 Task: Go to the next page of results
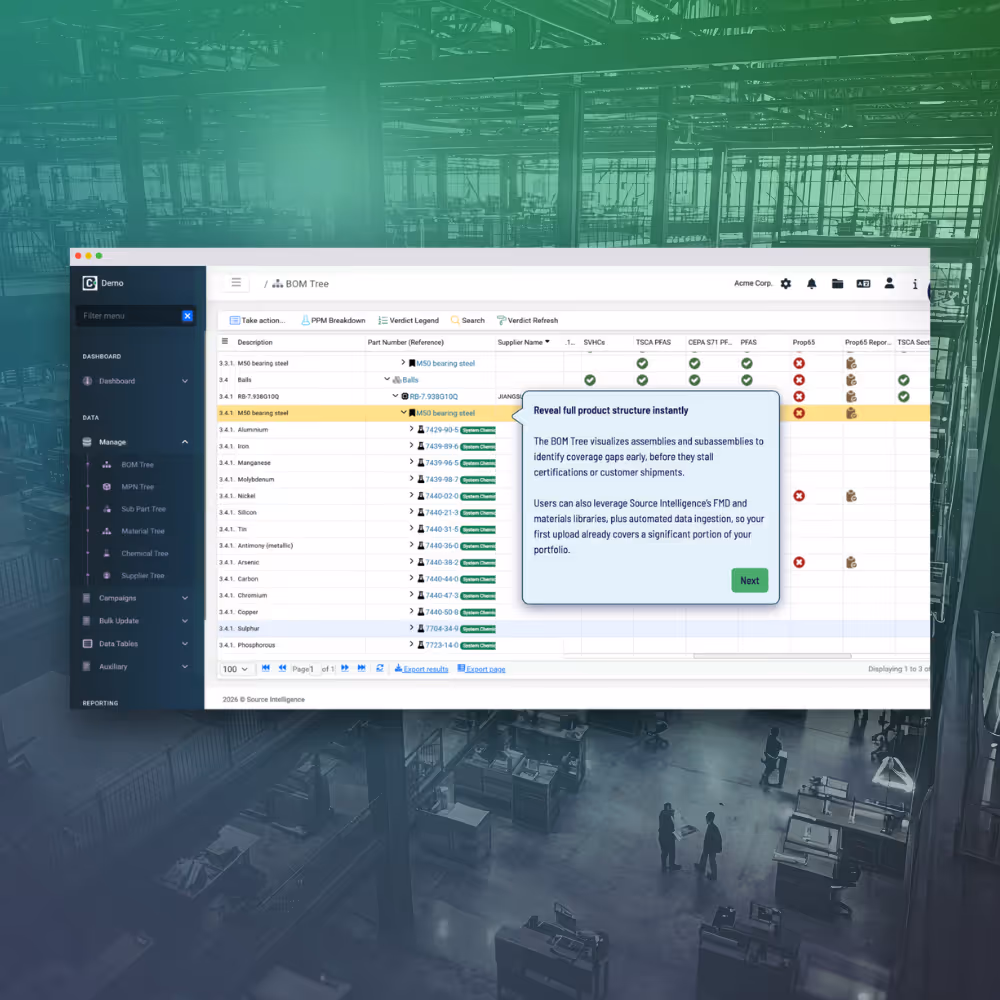[345, 668]
